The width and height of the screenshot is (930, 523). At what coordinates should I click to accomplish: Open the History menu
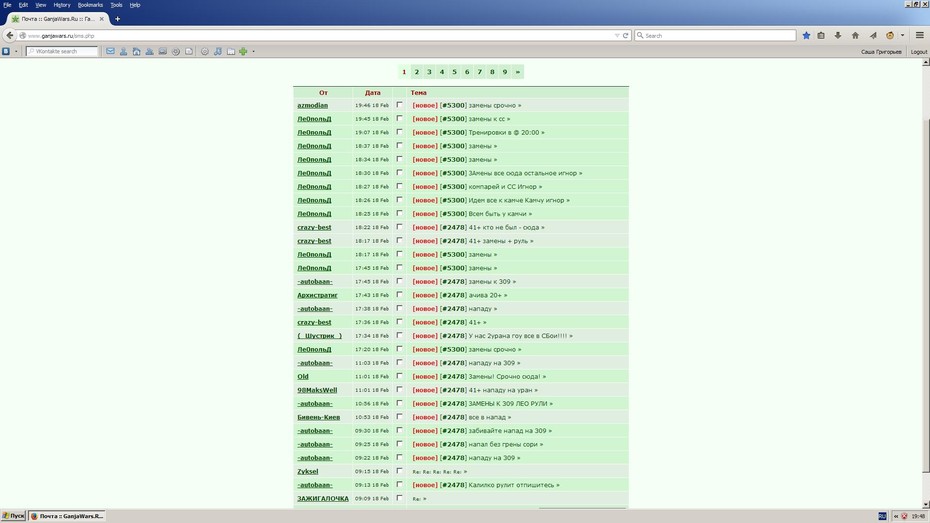click(62, 5)
